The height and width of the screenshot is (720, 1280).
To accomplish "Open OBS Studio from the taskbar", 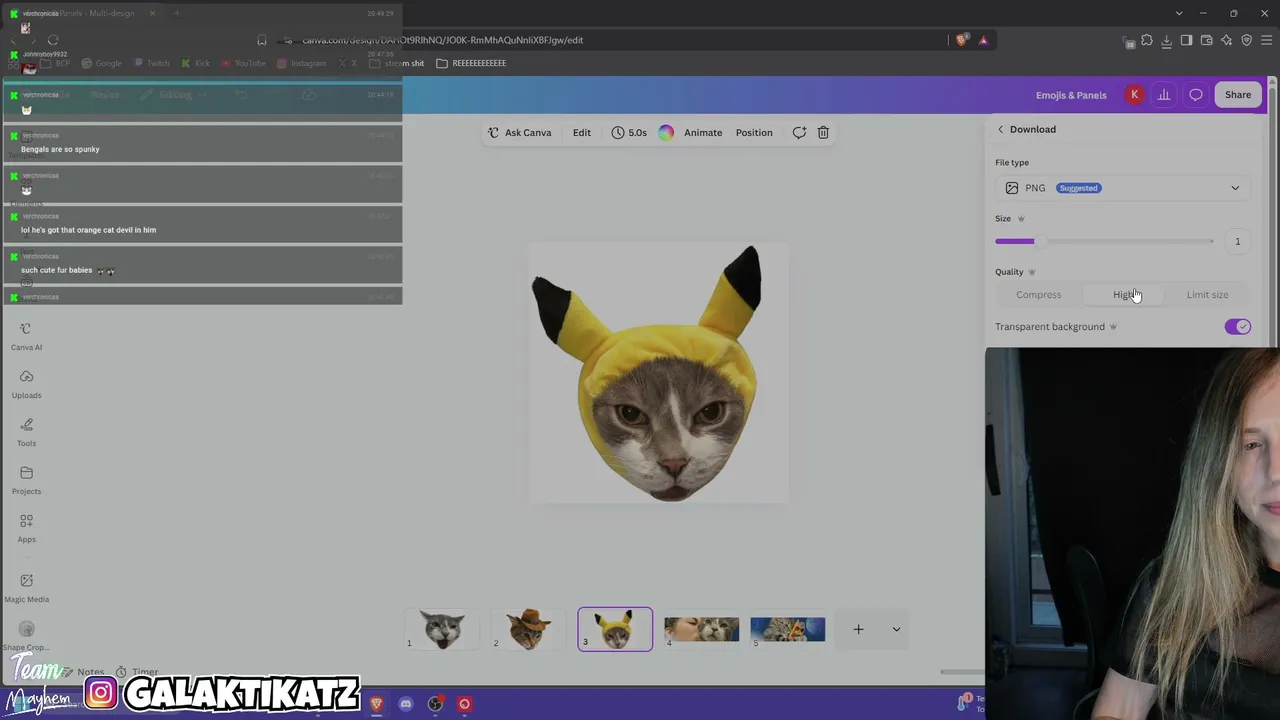I will tap(435, 704).
